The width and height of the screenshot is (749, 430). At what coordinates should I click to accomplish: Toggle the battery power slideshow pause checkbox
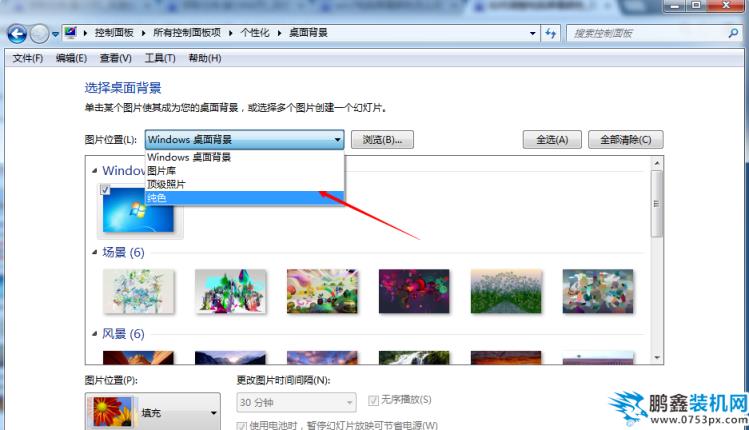click(242, 425)
